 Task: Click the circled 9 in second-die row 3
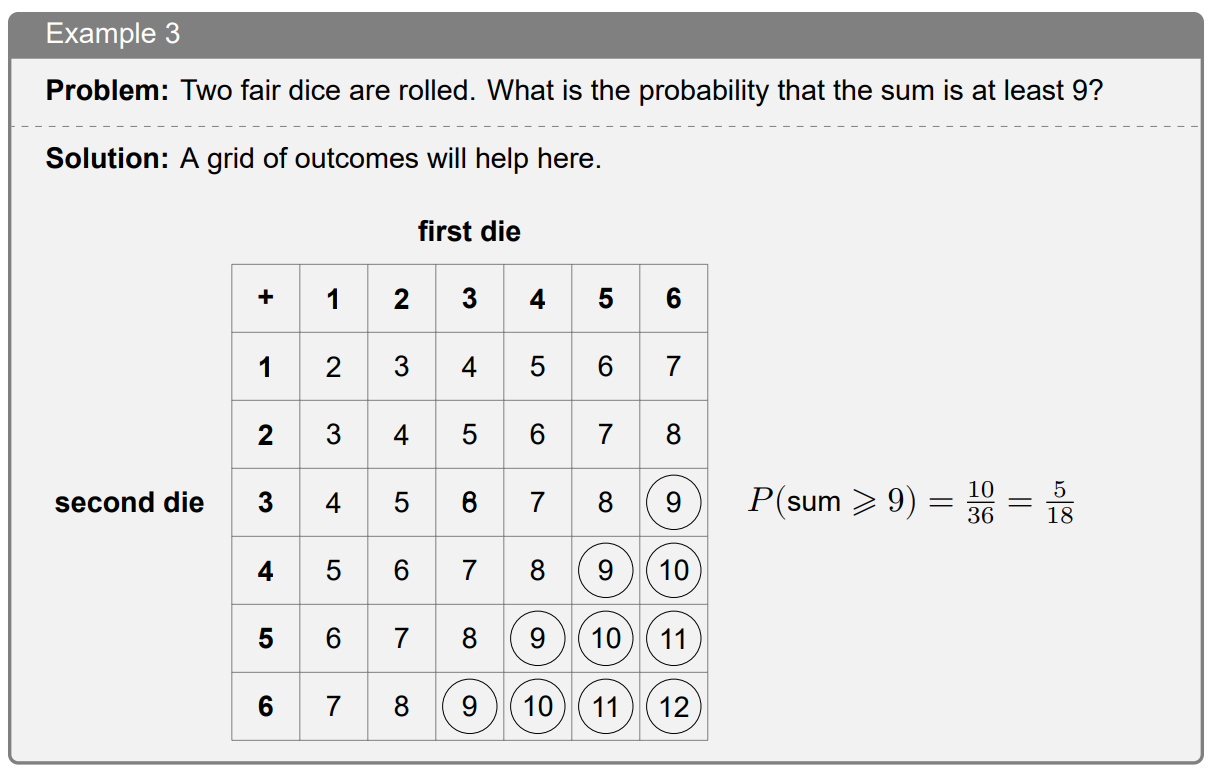[x=674, y=502]
